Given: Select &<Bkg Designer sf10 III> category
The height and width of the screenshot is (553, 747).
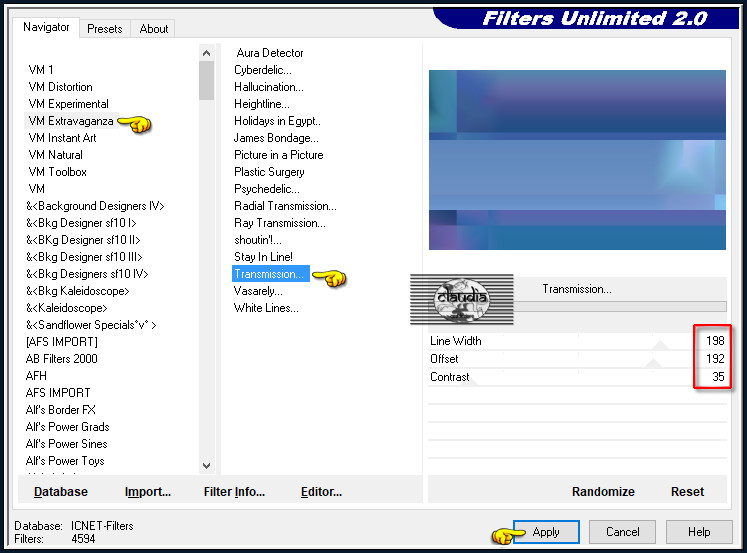Looking at the screenshot, I should click(x=84, y=257).
